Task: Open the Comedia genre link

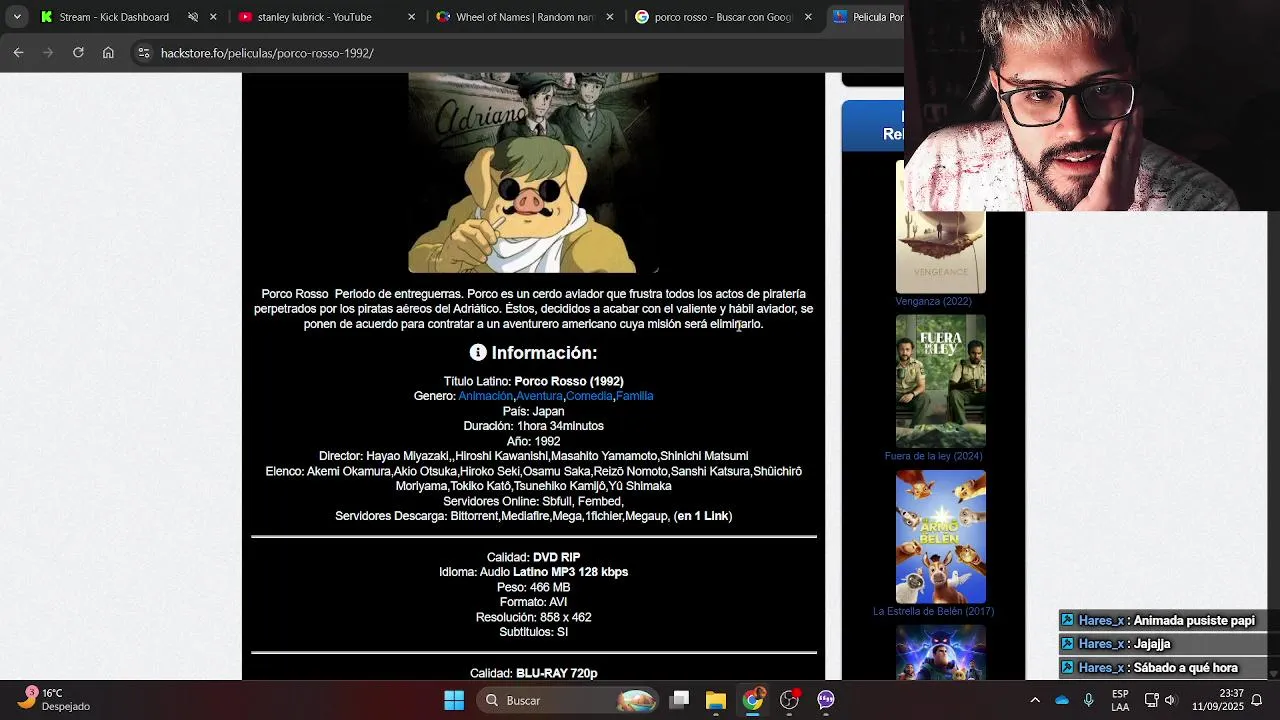Action: (x=589, y=396)
